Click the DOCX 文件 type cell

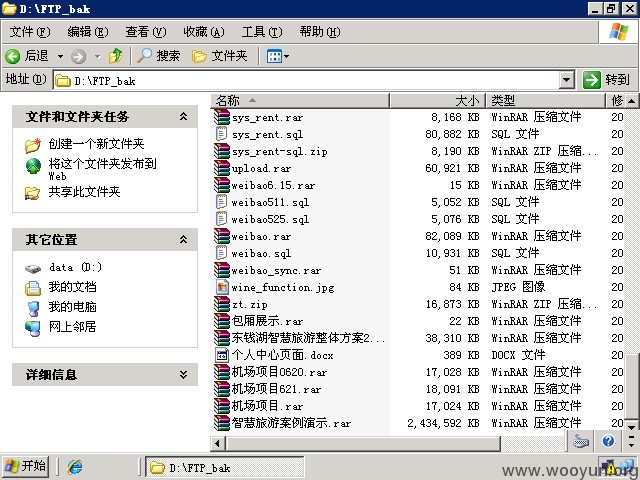[x=518, y=355]
